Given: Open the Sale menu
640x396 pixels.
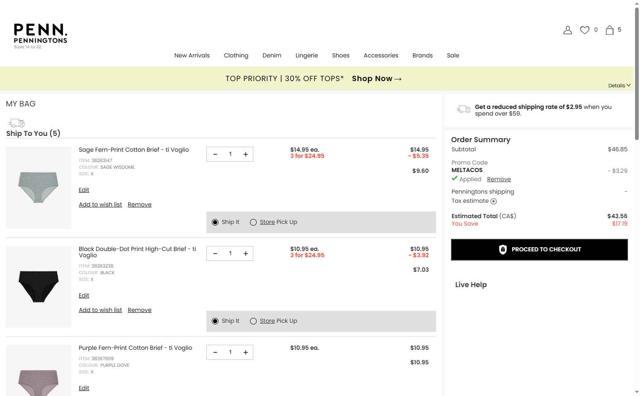Looking at the screenshot, I should [453, 56].
